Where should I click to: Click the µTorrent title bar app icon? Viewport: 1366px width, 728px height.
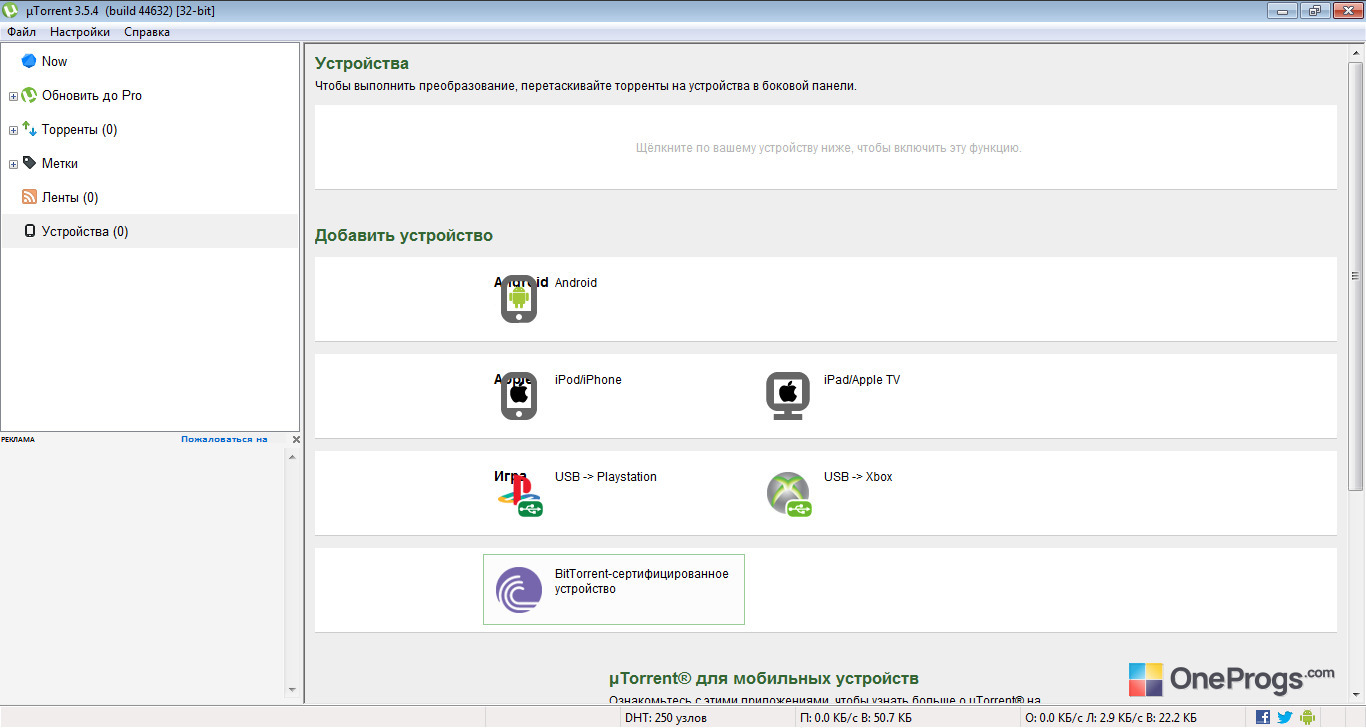pos(10,10)
